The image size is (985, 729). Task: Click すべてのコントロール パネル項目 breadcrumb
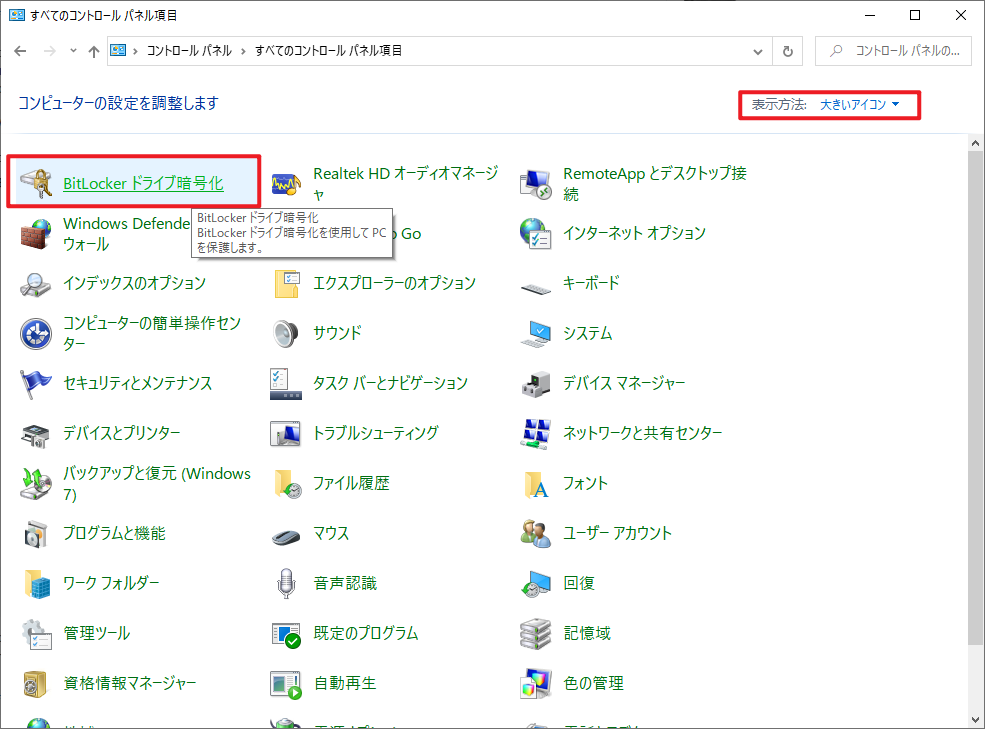328,51
